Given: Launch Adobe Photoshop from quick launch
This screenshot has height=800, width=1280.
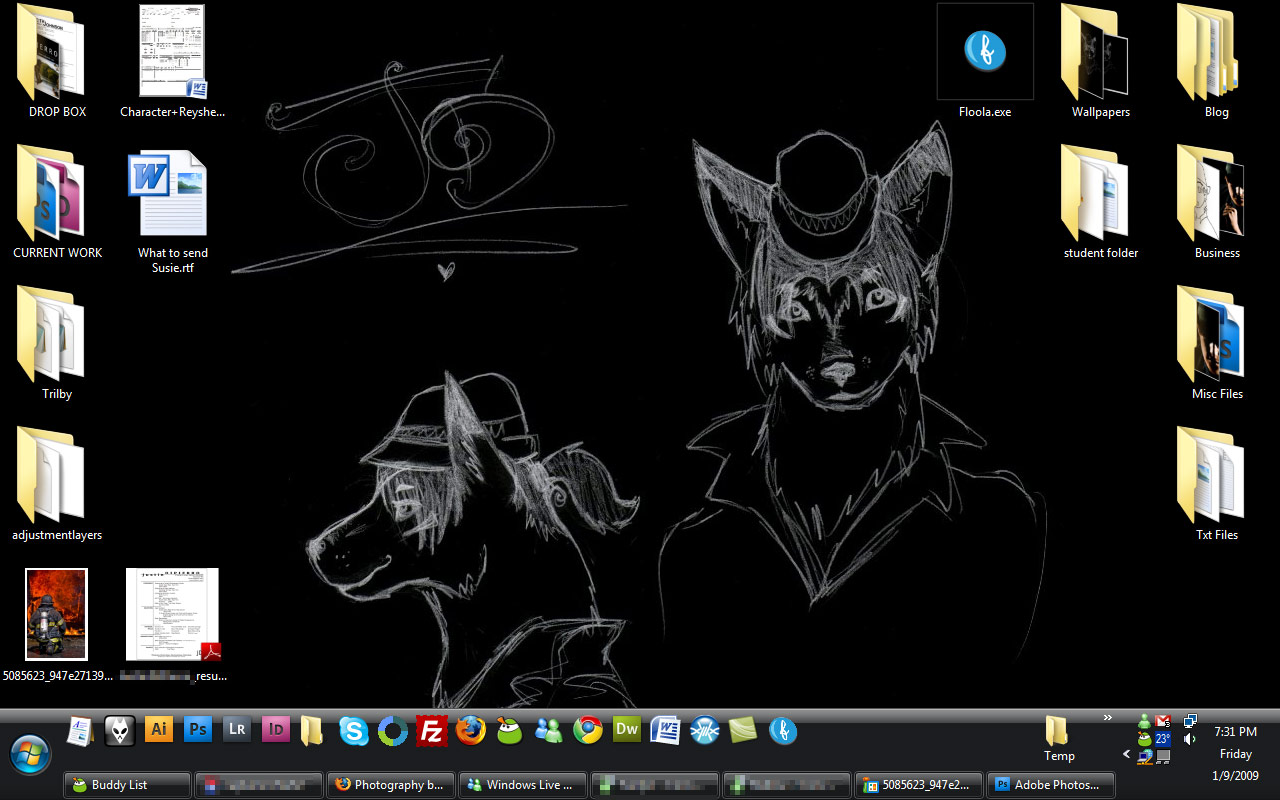Looking at the screenshot, I should (198, 729).
